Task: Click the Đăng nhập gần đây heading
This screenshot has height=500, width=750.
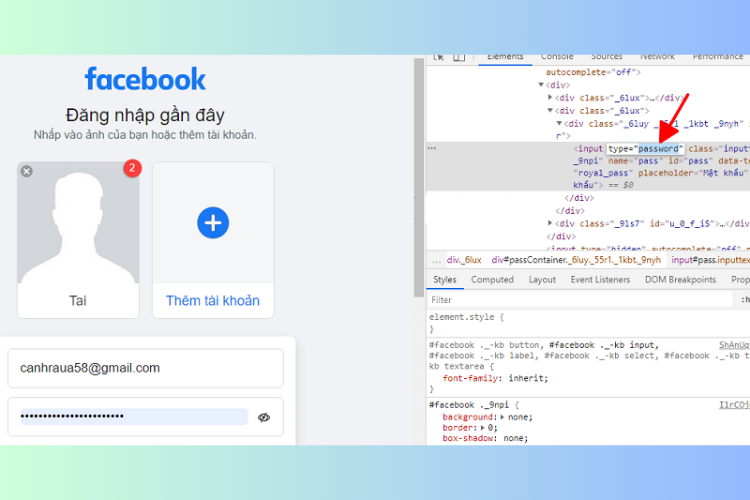Action: (x=145, y=115)
